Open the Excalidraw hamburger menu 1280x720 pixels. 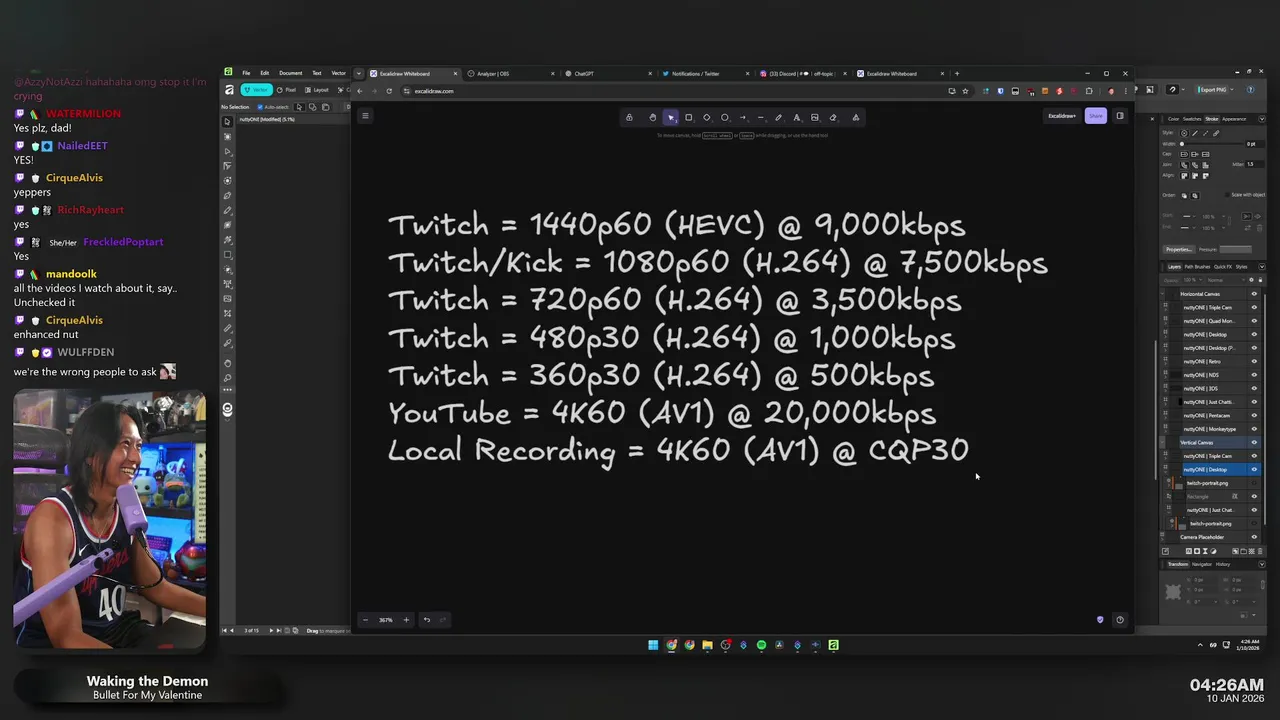coord(365,116)
